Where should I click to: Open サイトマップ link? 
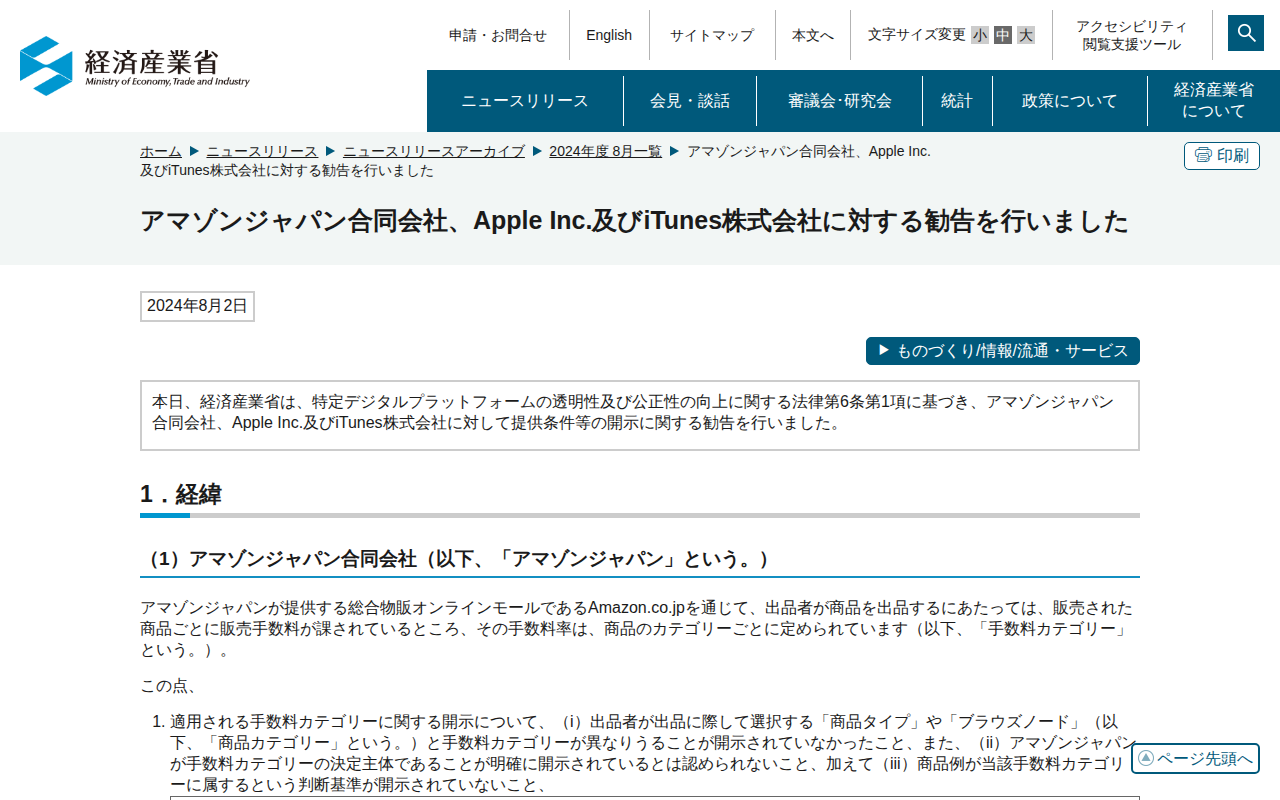tap(712, 35)
